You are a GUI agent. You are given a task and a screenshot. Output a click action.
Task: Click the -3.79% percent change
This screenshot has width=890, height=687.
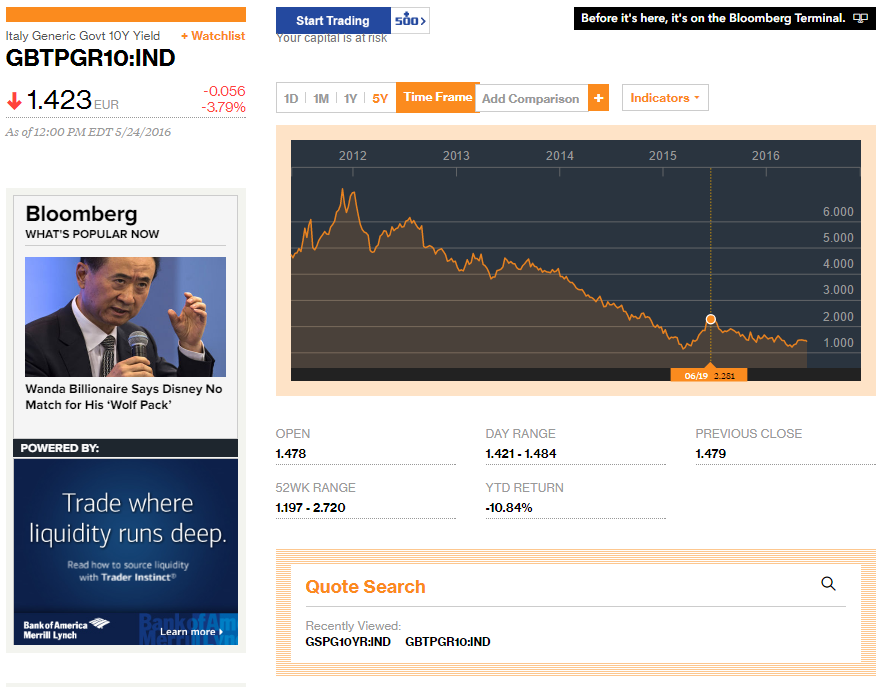[224, 107]
